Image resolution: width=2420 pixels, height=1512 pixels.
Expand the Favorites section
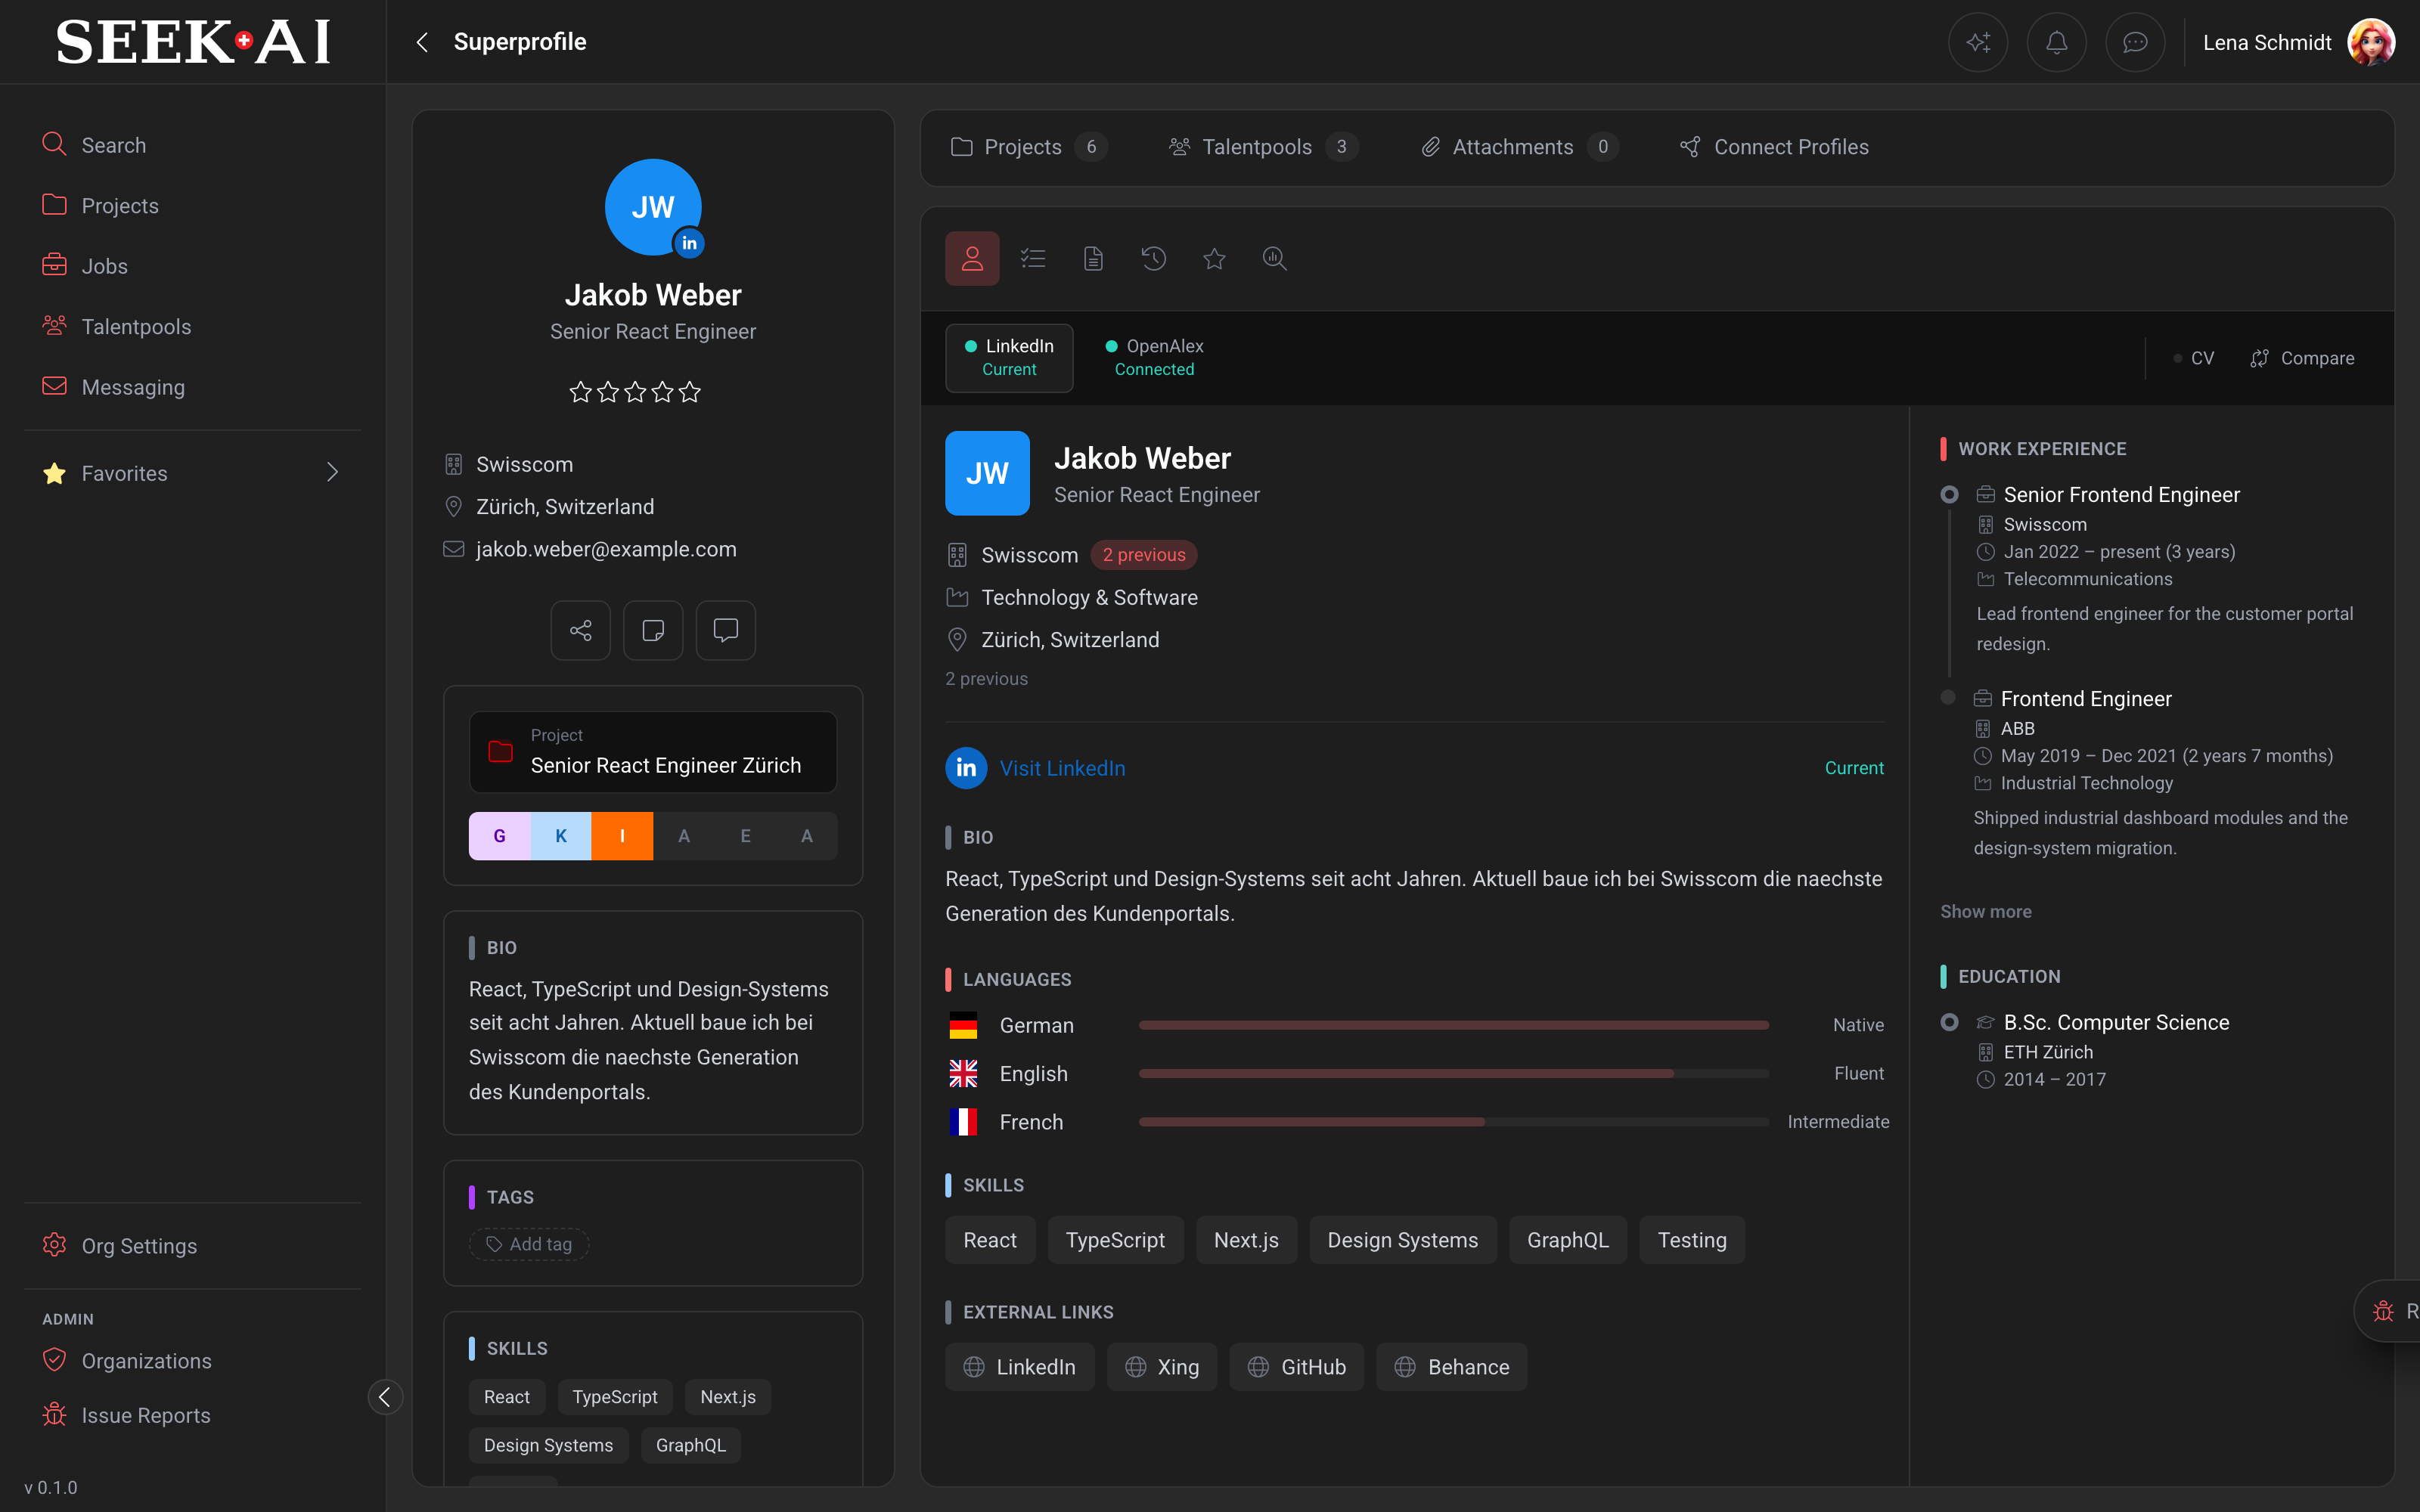click(x=192, y=473)
